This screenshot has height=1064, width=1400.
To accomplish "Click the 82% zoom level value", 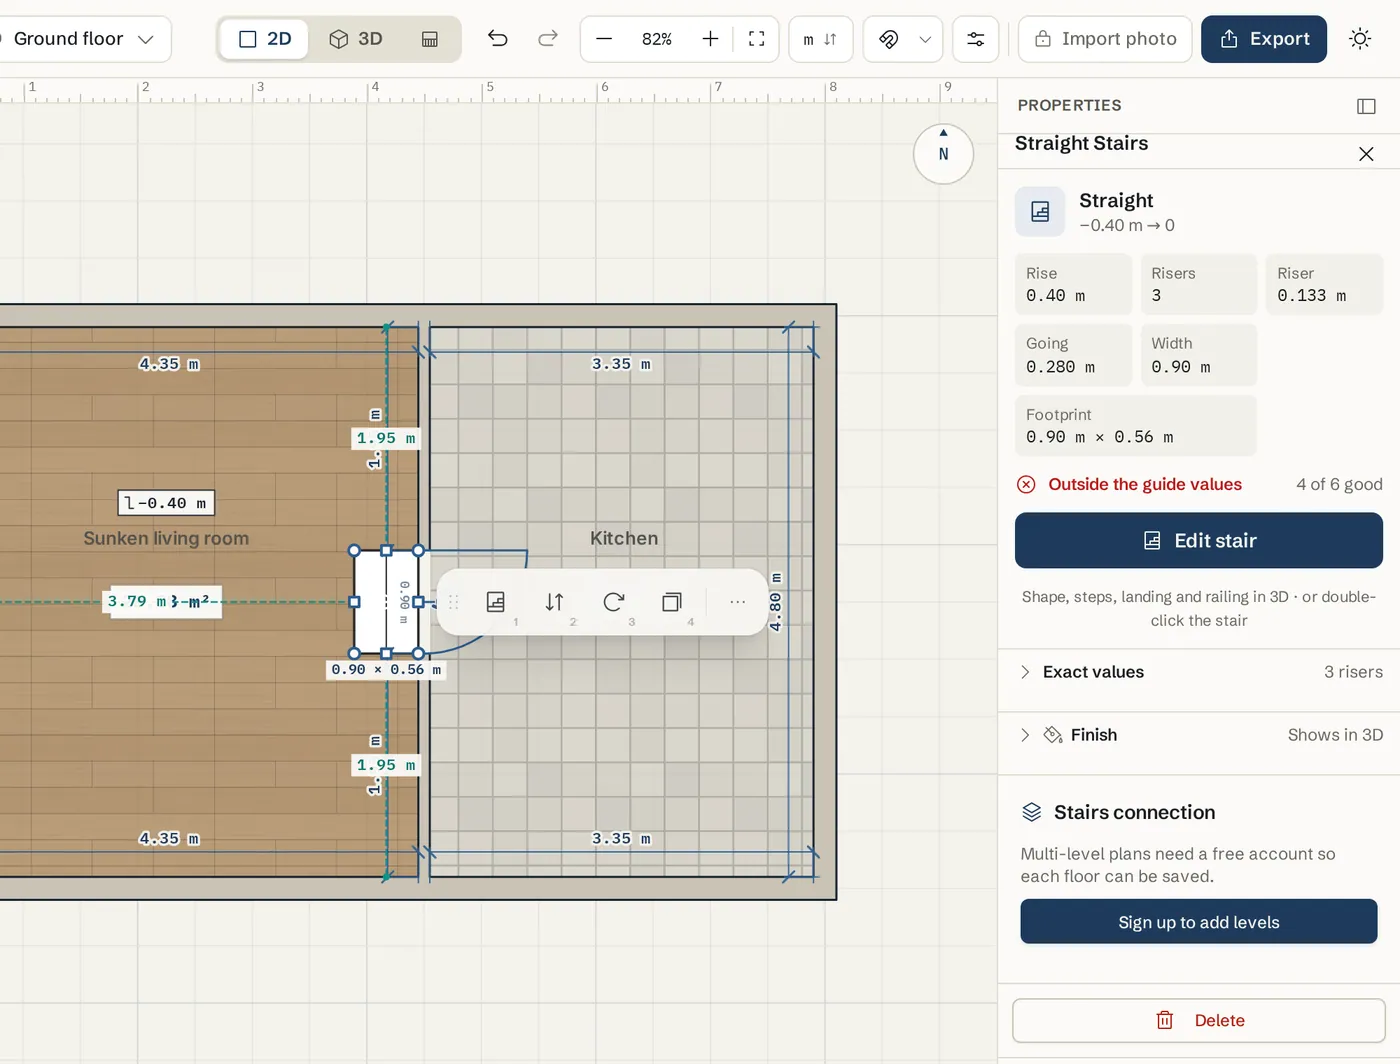I will pos(657,39).
